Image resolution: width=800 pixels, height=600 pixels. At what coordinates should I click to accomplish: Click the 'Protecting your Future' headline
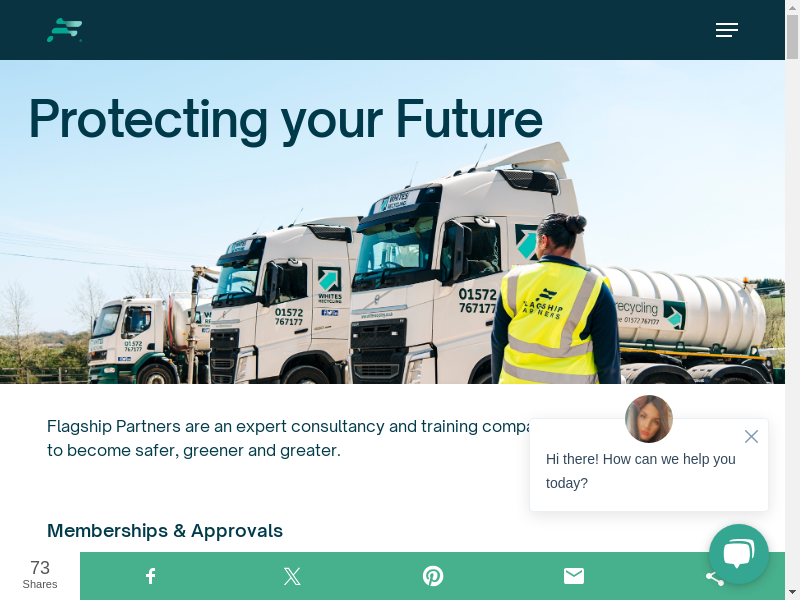(x=285, y=118)
